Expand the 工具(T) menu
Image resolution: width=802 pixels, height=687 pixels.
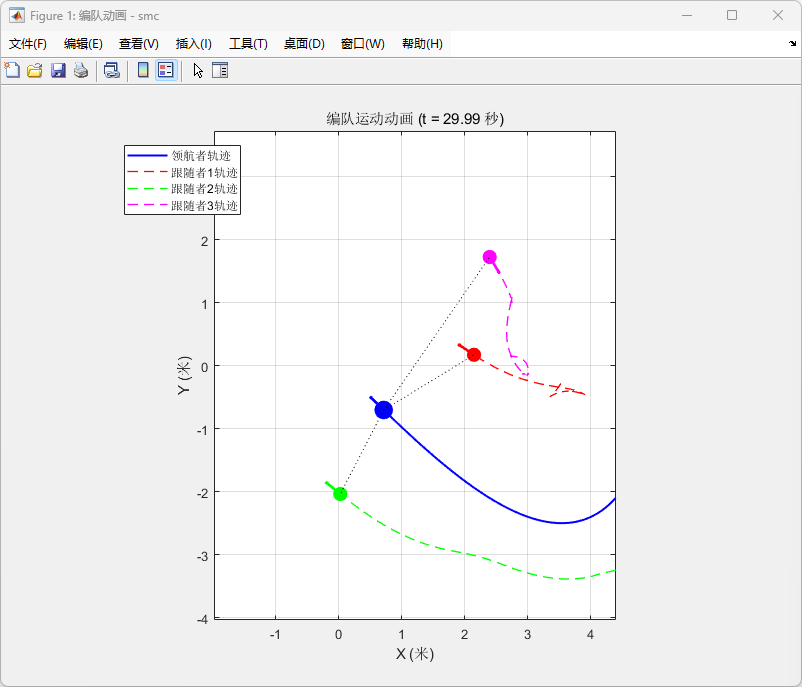pyautogui.click(x=248, y=44)
